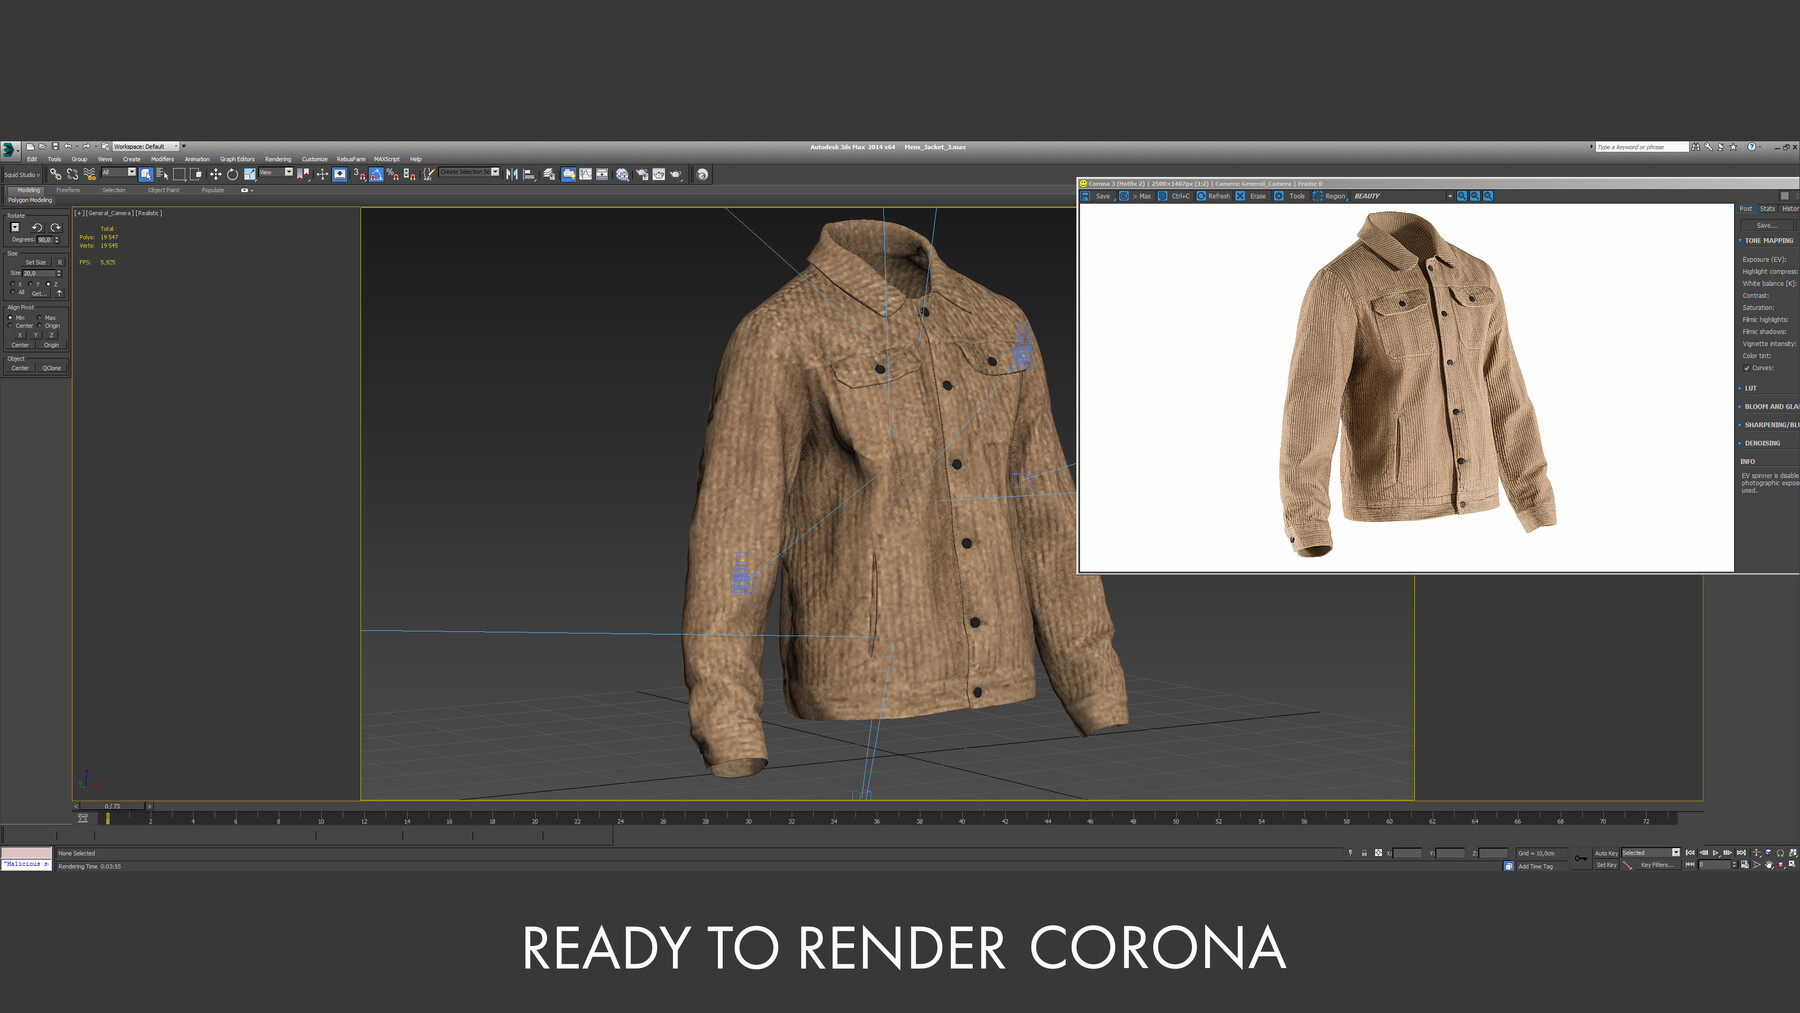Click Zoom in icon in Corona frame buffer

click(x=1462, y=196)
